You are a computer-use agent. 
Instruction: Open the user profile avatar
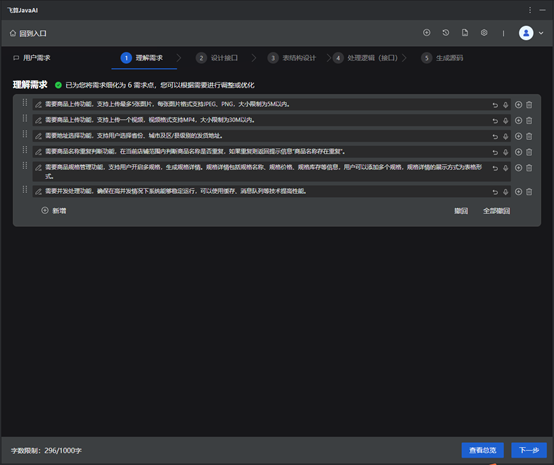(526, 33)
